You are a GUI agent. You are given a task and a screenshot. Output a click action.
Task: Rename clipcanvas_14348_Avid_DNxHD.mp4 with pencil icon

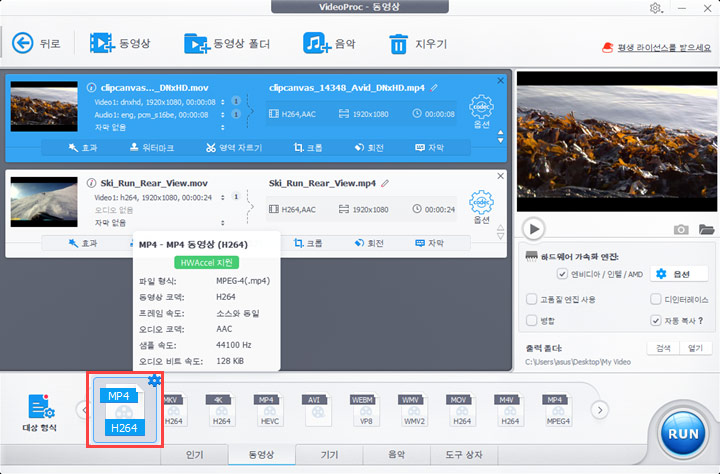pos(434,88)
